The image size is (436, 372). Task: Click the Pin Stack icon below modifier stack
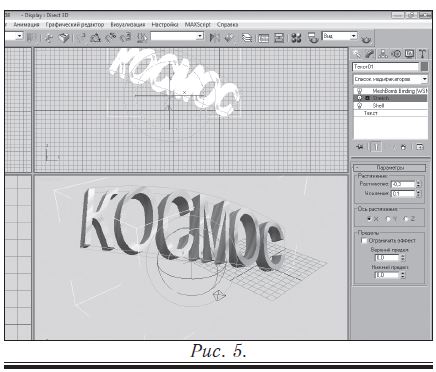[360, 147]
